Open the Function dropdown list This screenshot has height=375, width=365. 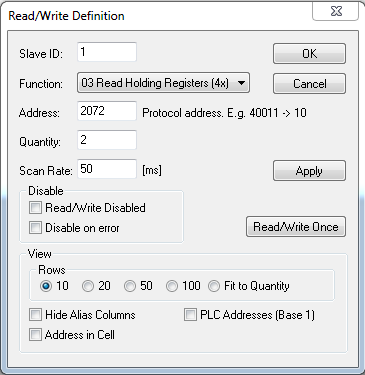(x=163, y=83)
